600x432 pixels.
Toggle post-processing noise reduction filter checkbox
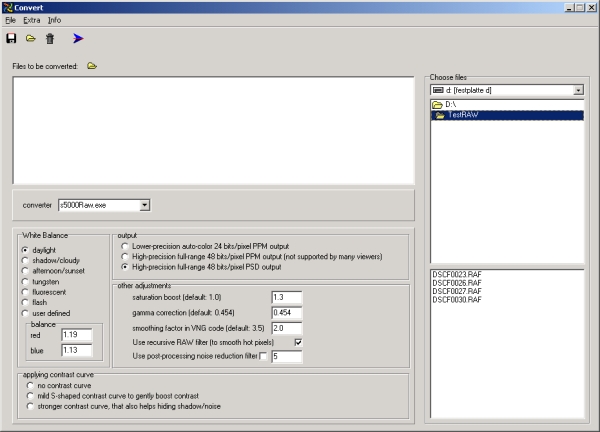pyautogui.click(x=263, y=357)
